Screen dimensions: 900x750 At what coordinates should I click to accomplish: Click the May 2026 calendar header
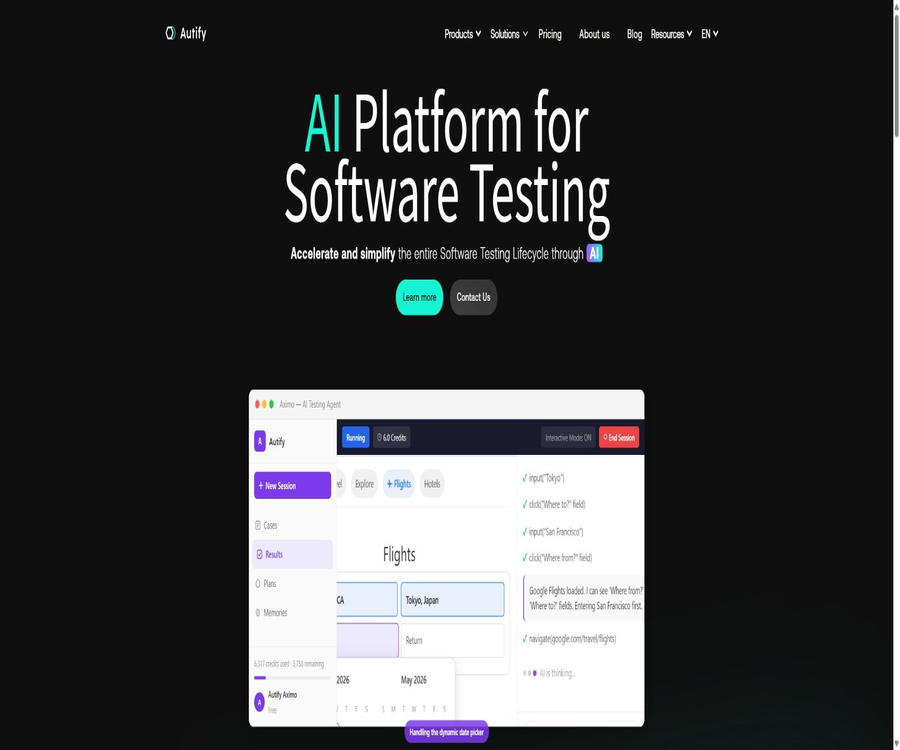[413, 680]
